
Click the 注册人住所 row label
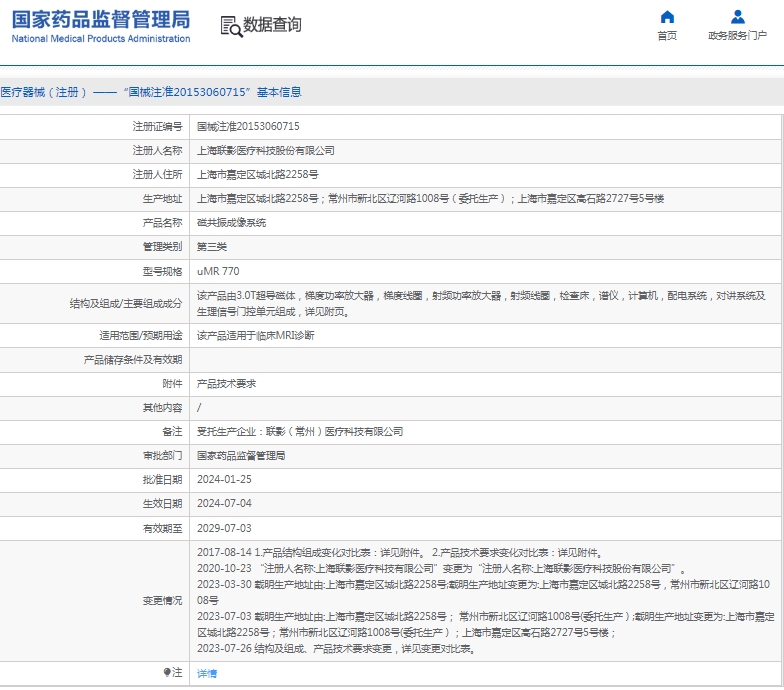point(158,174)
